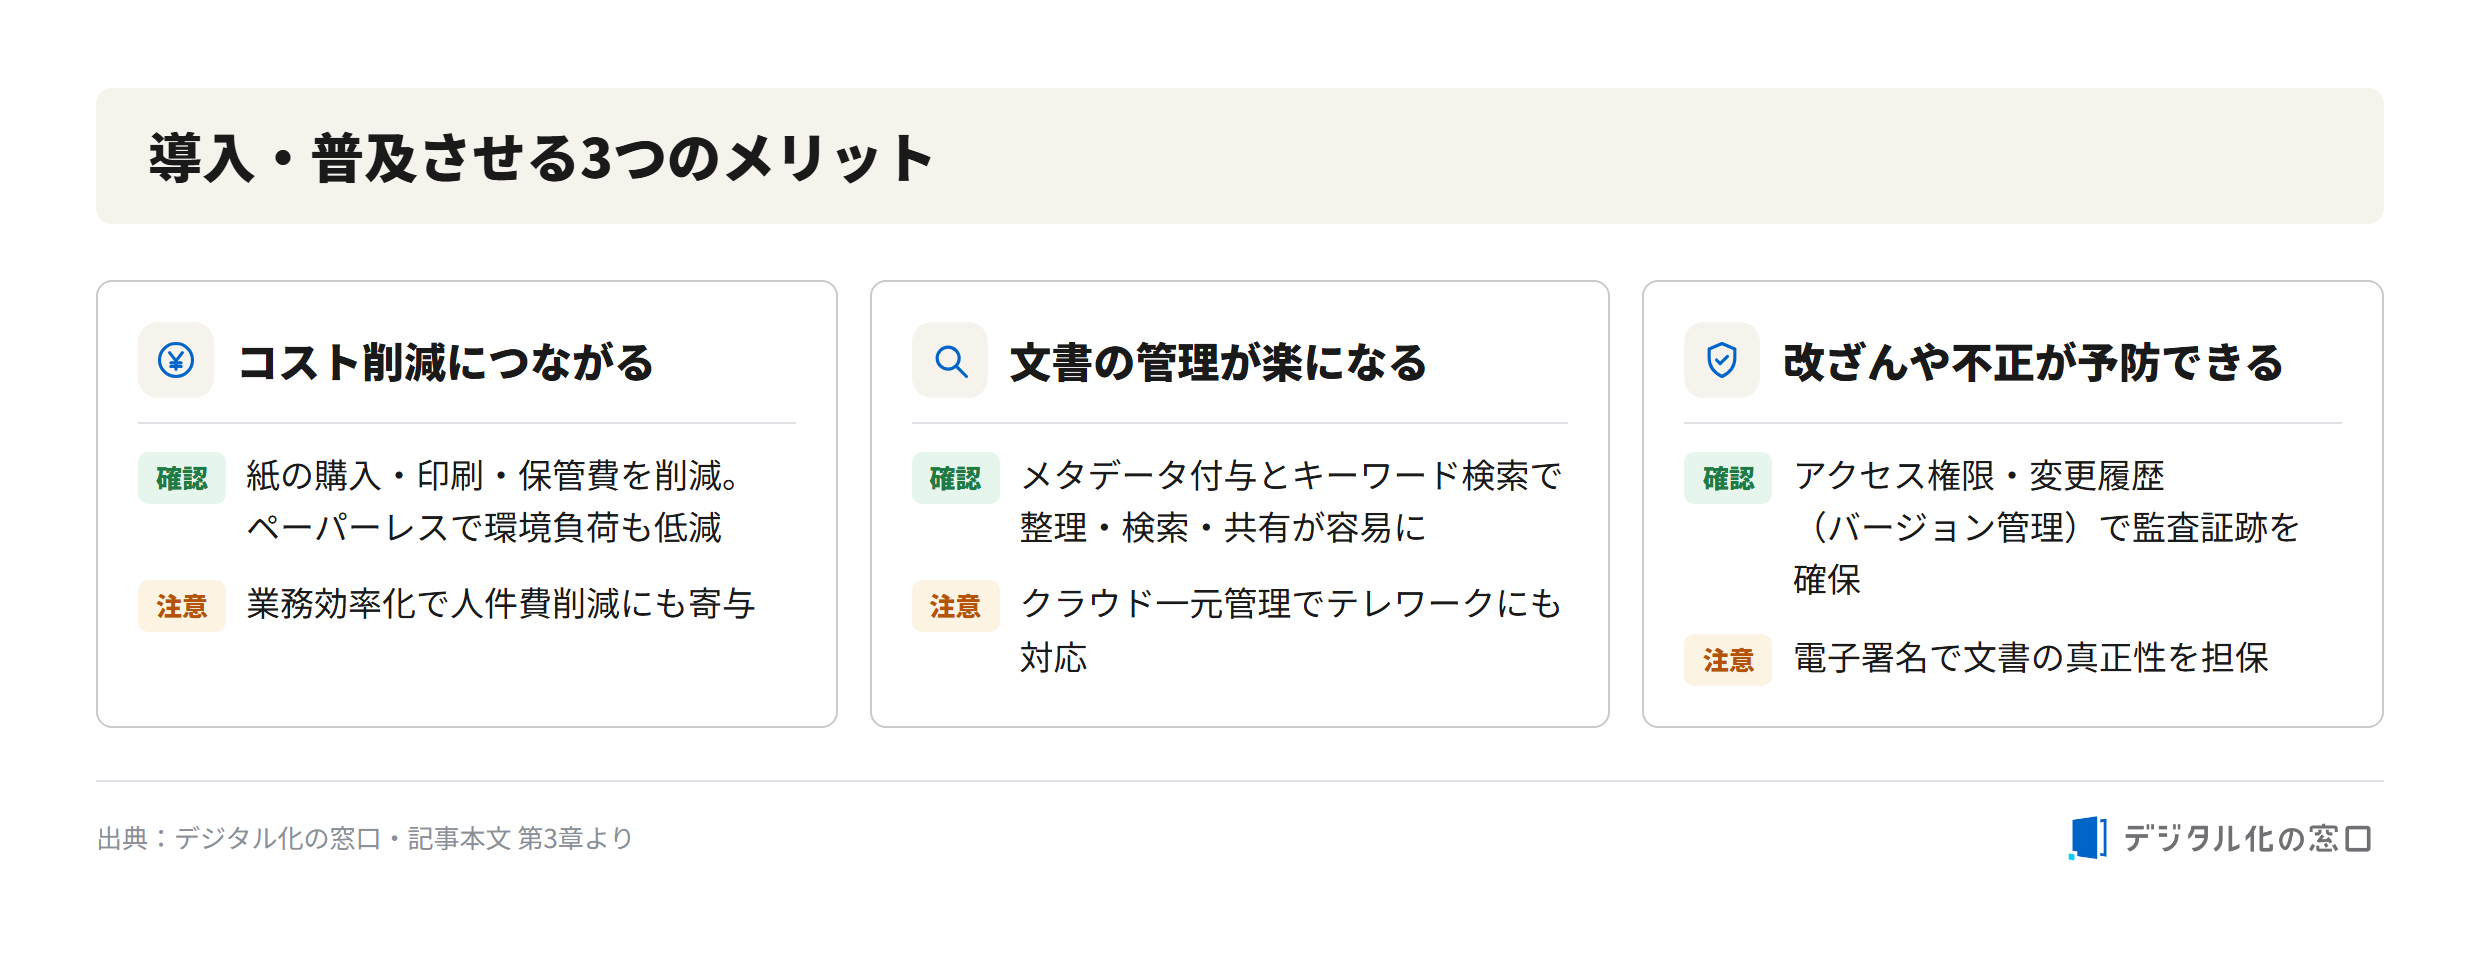Select the 文書の管理が楽になる heading
The image size is (2480, 954).
tap(1219, 362)
